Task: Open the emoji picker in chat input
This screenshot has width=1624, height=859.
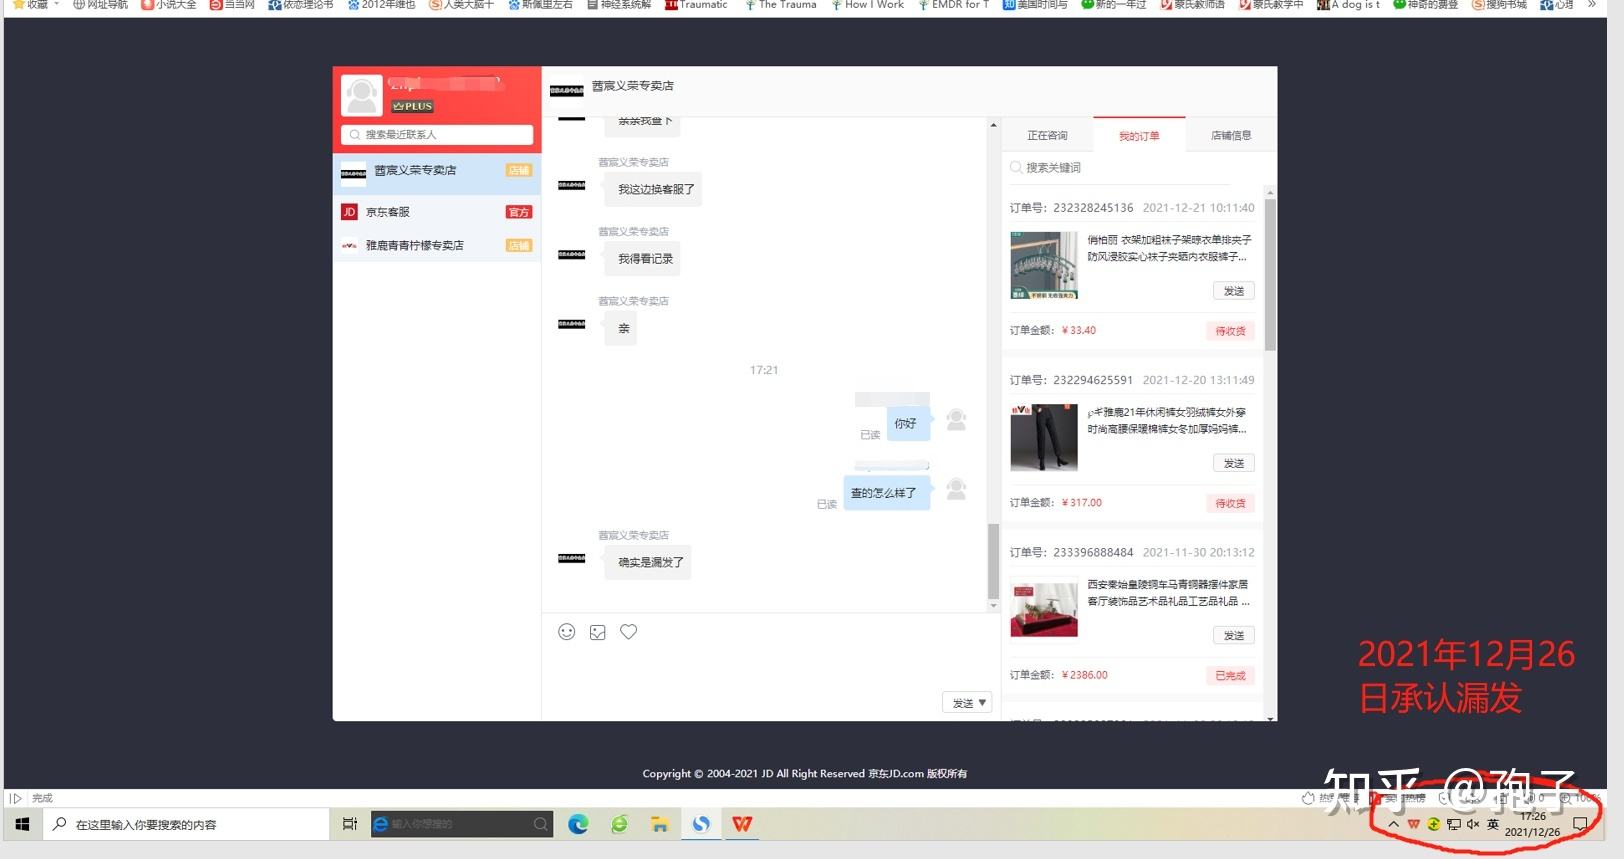Action: tap(567, 632)
